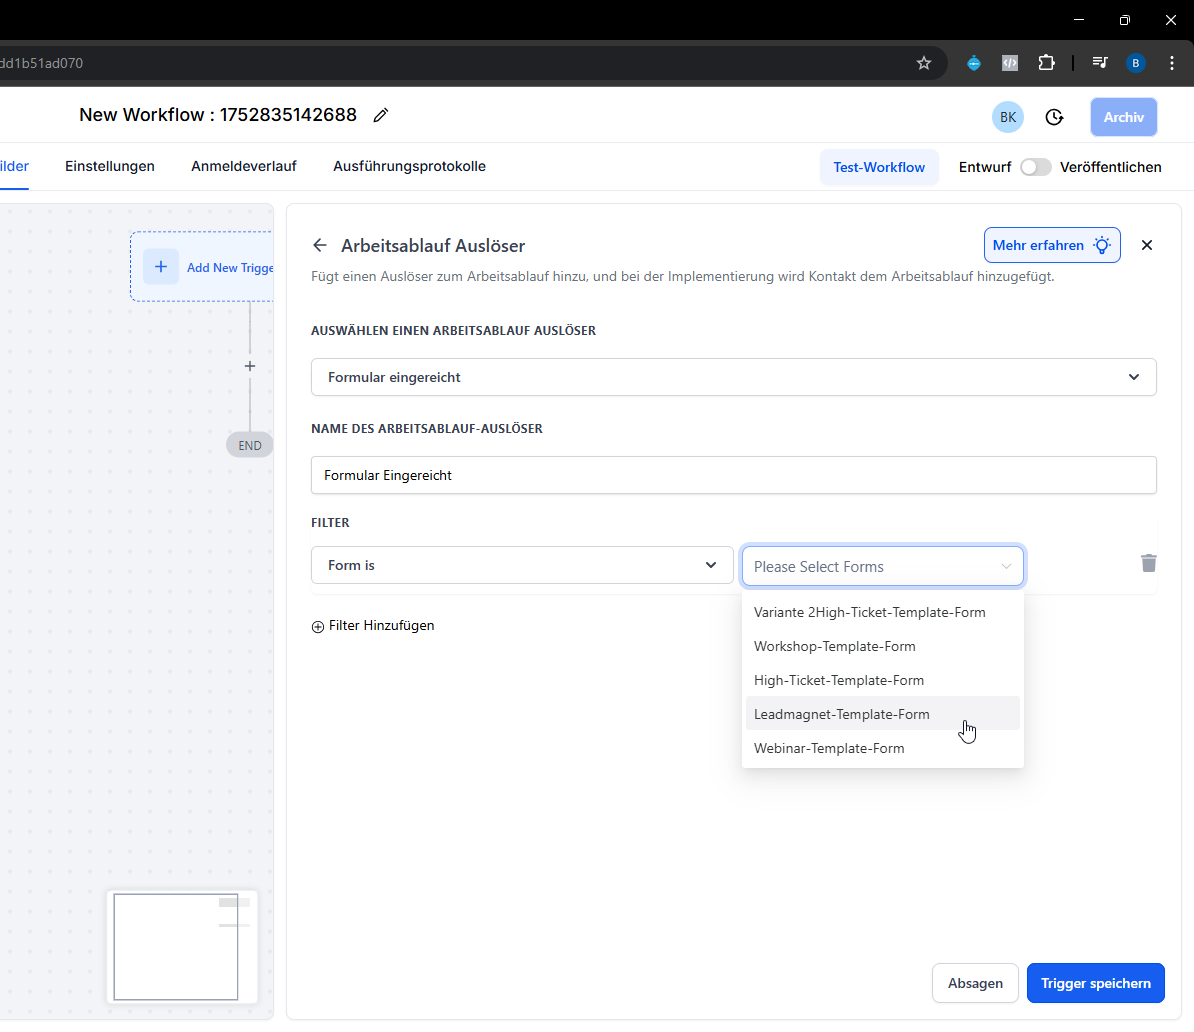Open version history clock icon

pos(1054,117)
